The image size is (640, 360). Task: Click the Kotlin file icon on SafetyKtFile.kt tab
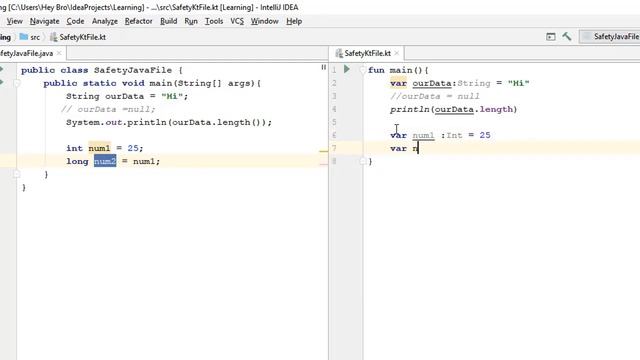pyautogui.click(x=339, y=53)
